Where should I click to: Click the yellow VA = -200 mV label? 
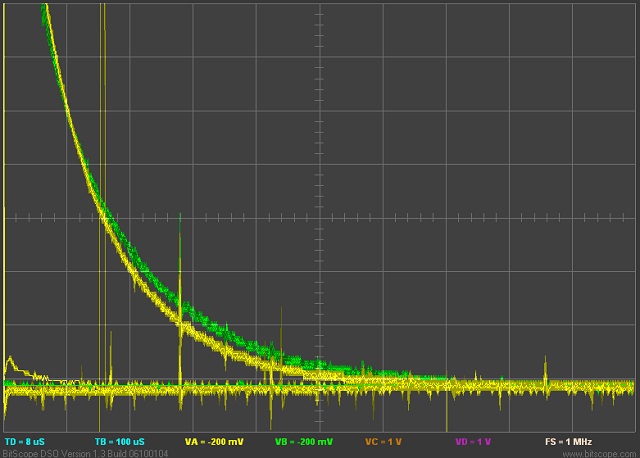[214, 441]
